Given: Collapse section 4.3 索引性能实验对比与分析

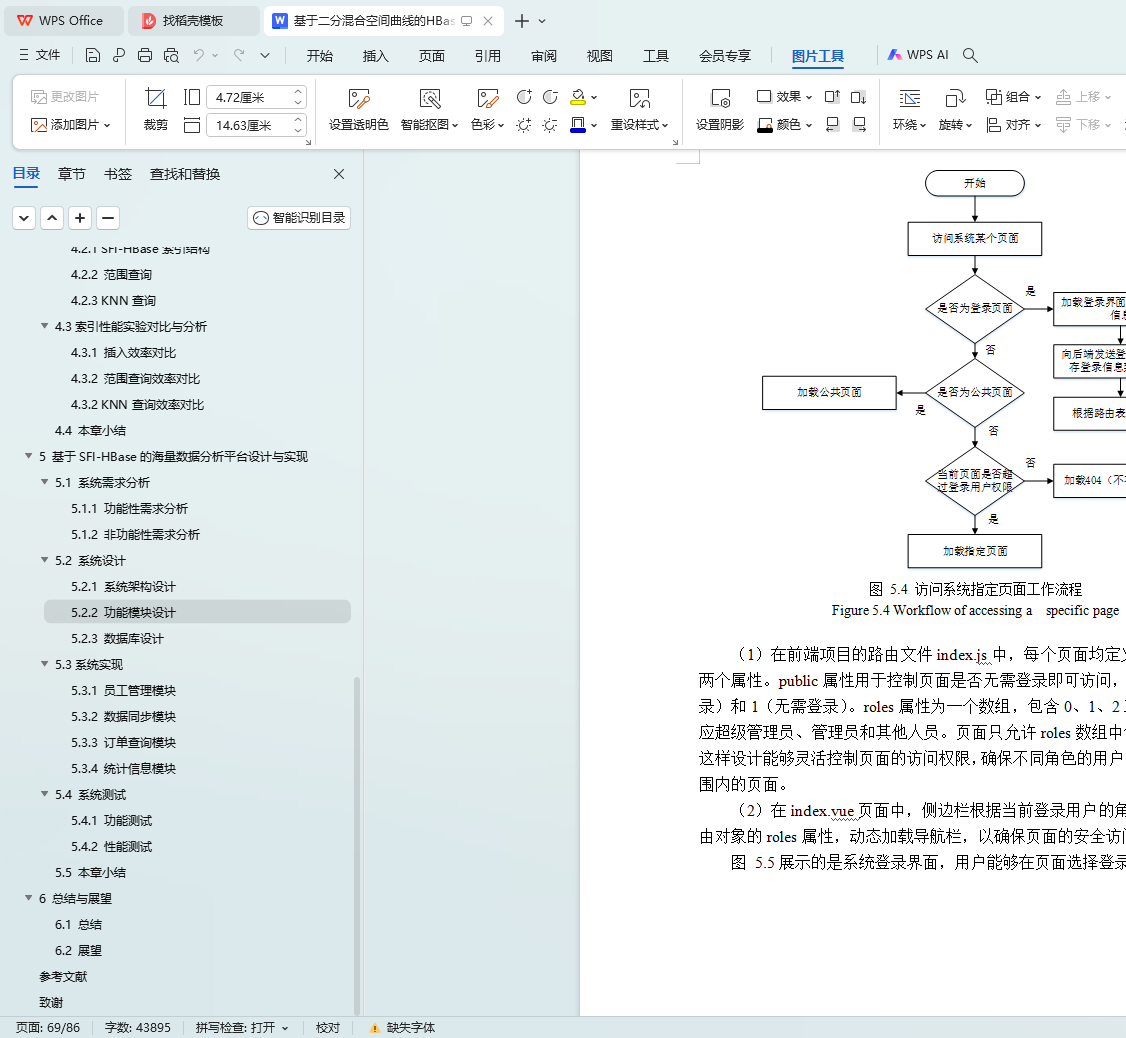Looking at the screenshot, I should (x=45, y=326).
